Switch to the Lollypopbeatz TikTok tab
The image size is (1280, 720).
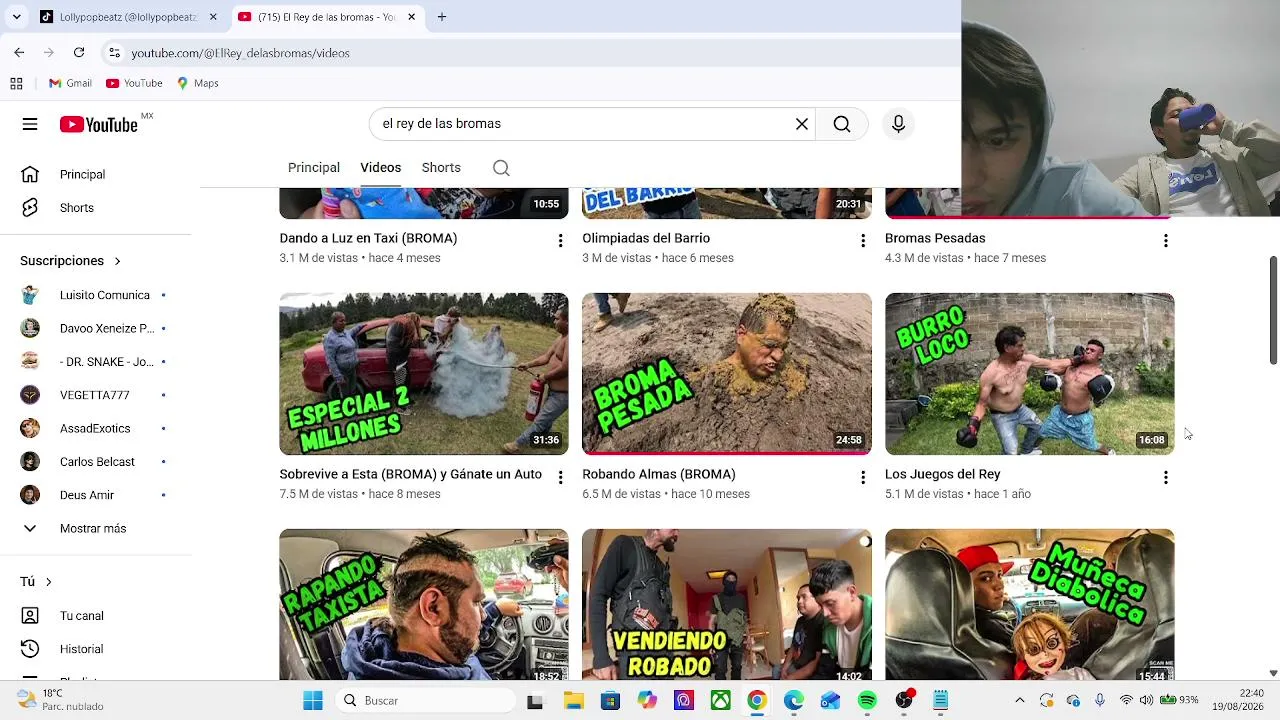(126, 17)
